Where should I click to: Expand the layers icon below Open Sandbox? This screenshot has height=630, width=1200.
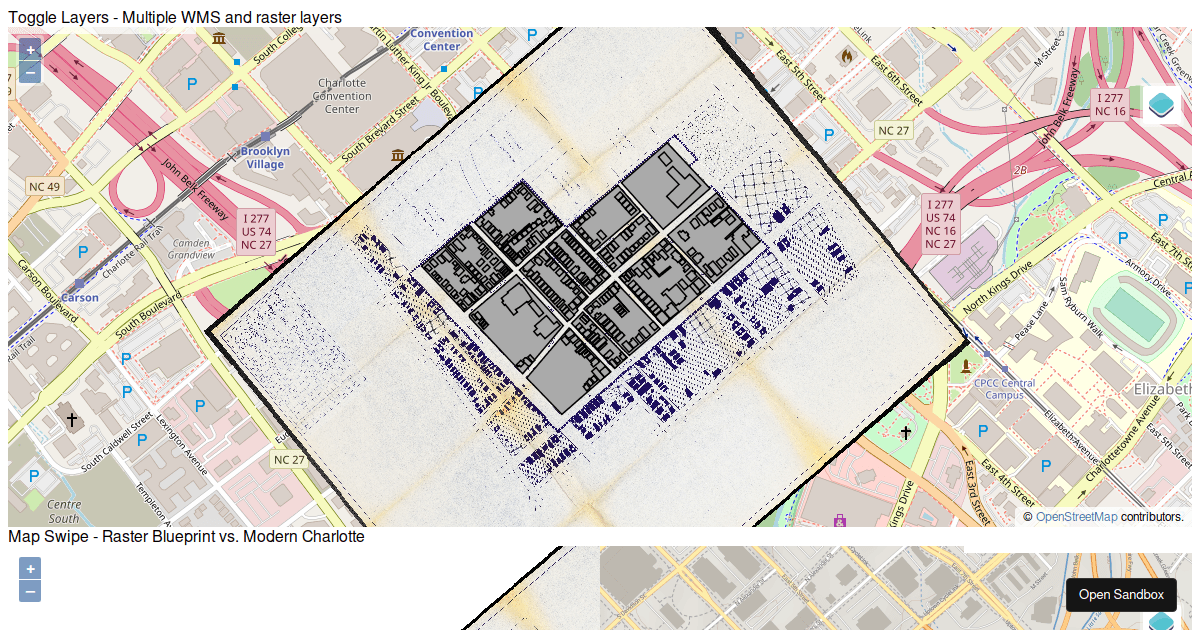[1161, 621]
